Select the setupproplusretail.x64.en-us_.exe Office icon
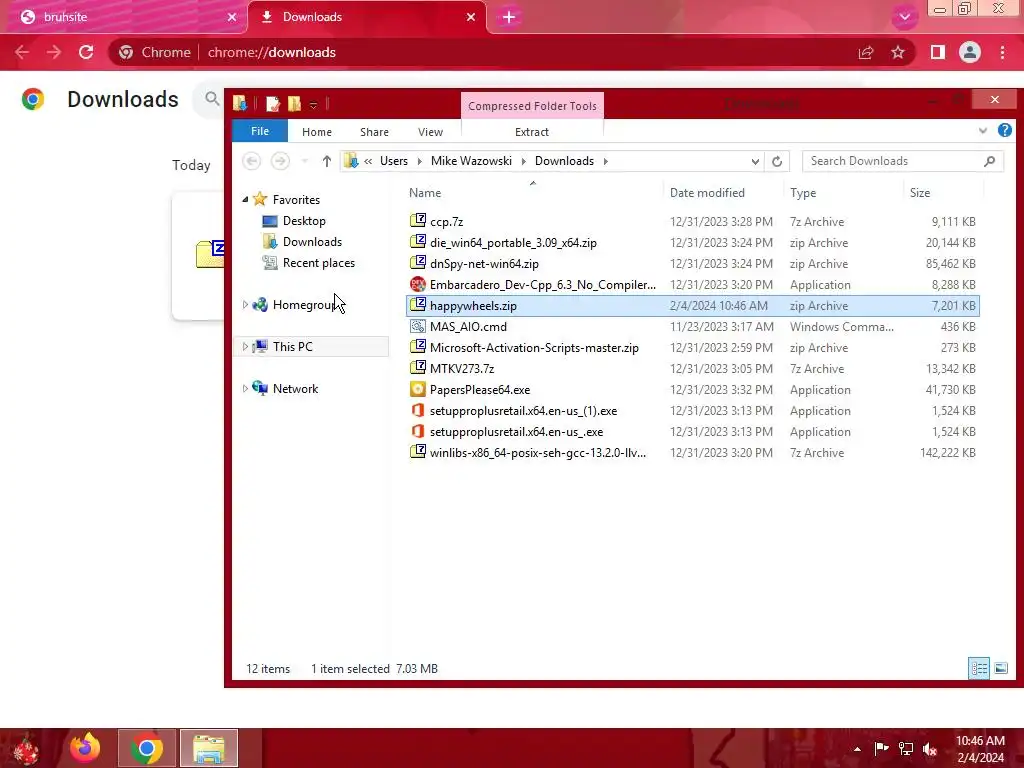The image size is (1024, 768). coord(418,431)
